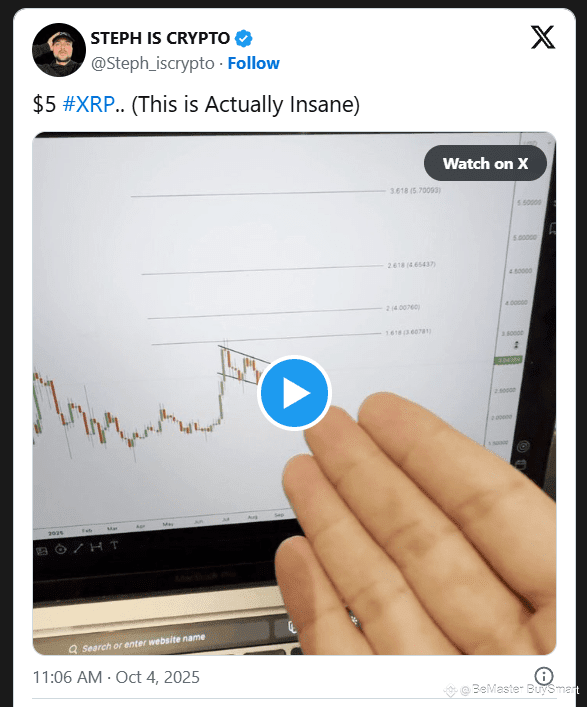The height and width of the screenshot is (707, 587).
Task: Select the trend line tool in chart toolbar
Action: [x=78, y=548]
